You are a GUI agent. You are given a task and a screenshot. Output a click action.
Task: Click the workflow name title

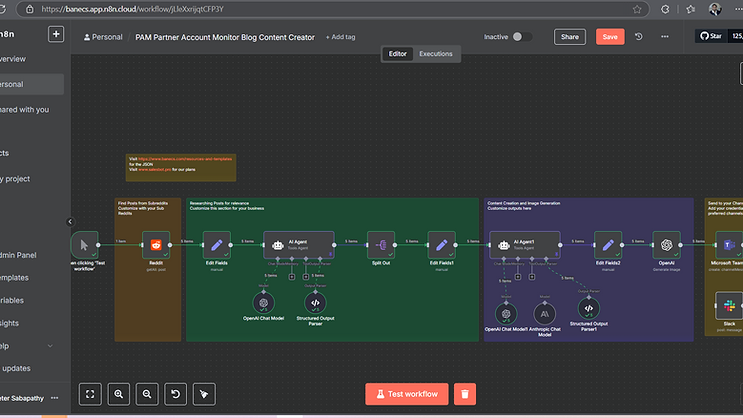coord(225,37)
